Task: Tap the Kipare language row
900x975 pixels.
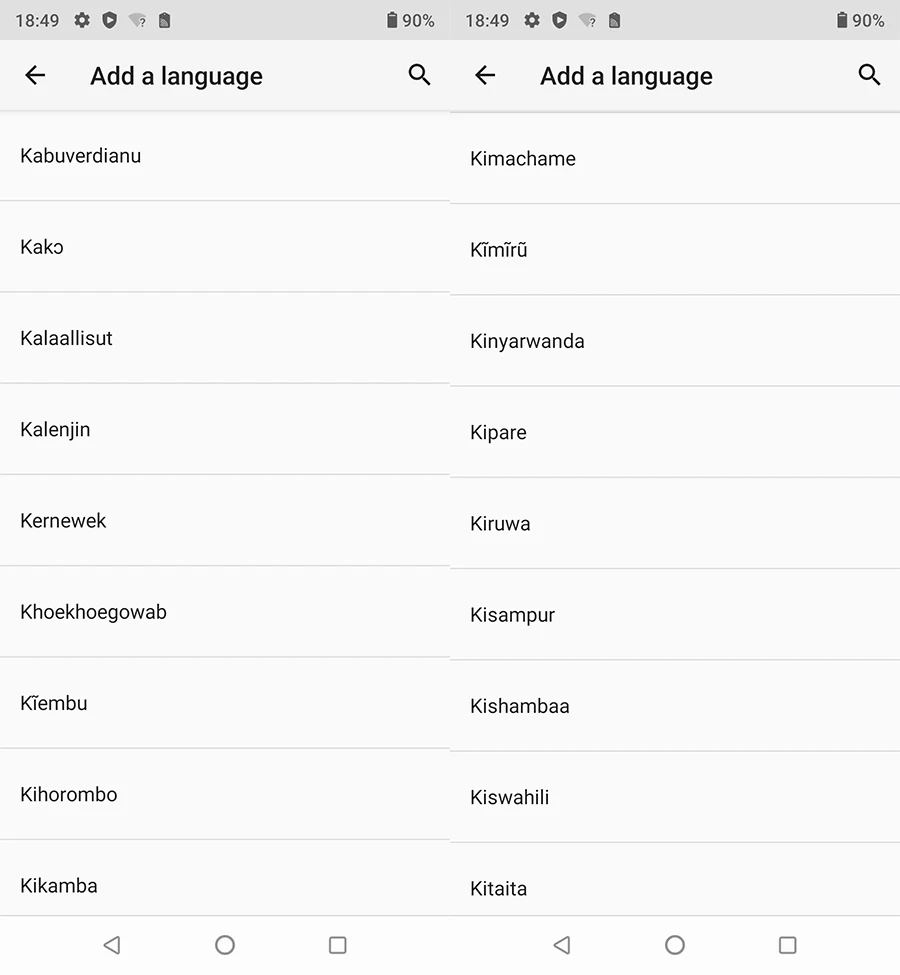Action: click(499, 432)
